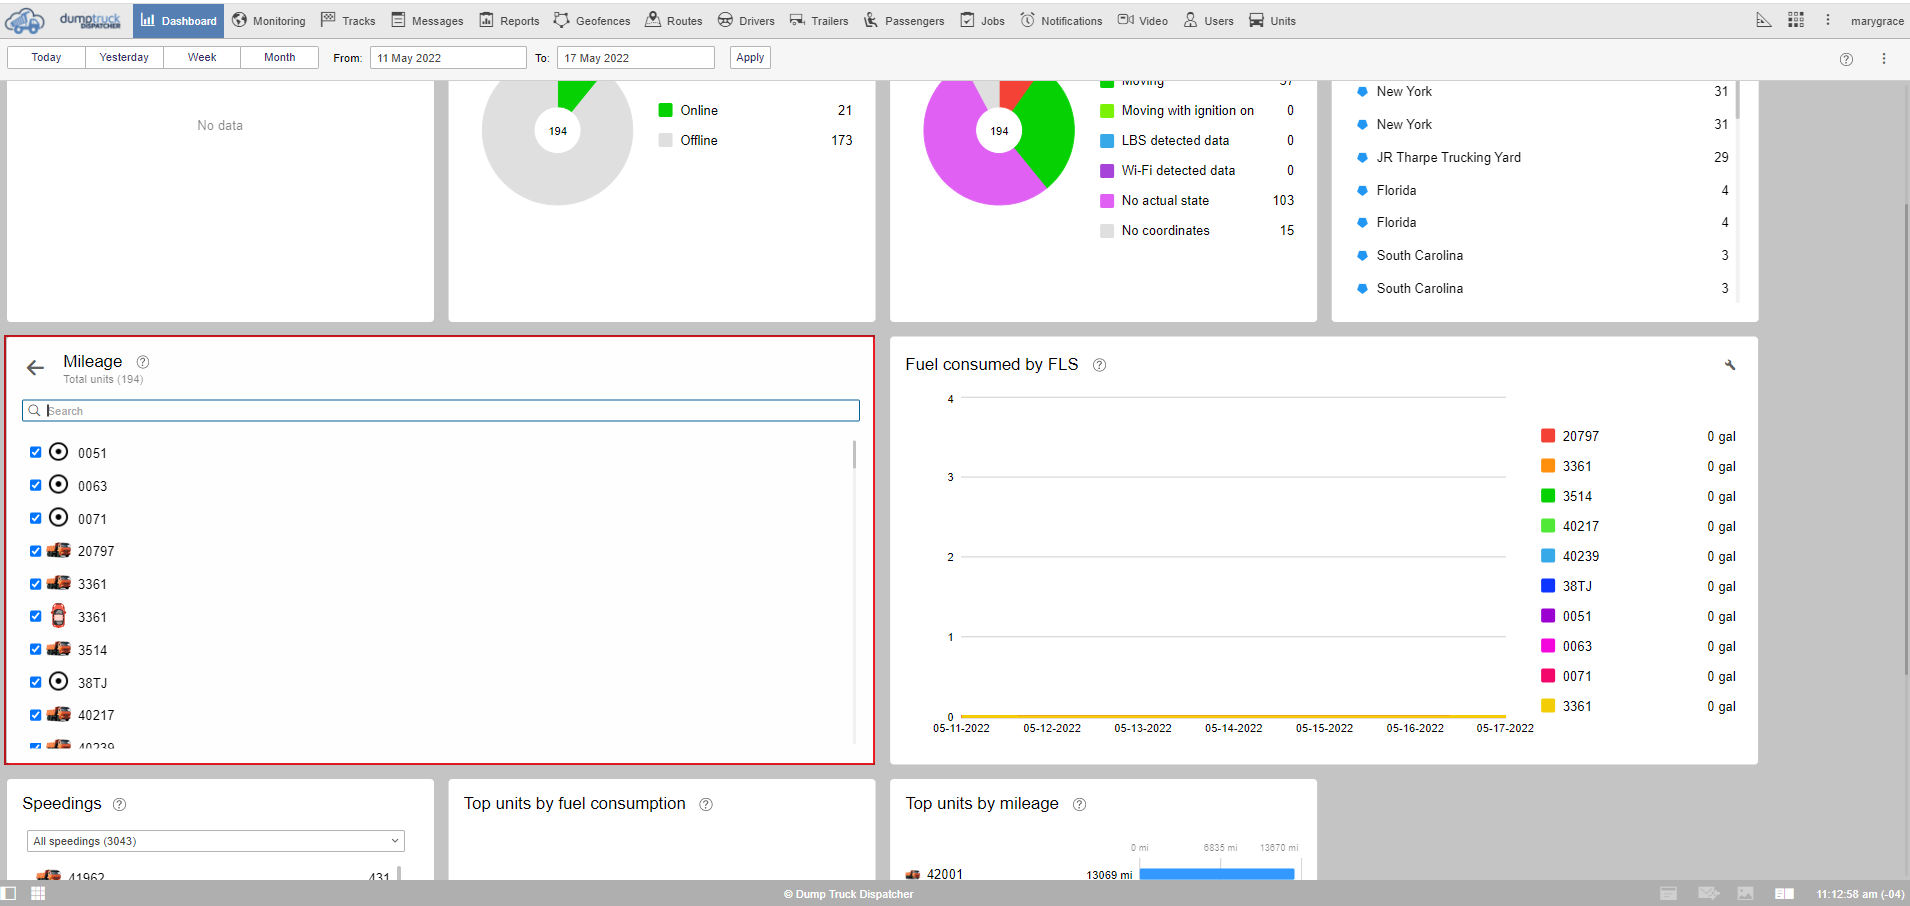Uncheck the 20797 unit checkbox
This screenshot has width=1910, height=906.
[36, 551]
